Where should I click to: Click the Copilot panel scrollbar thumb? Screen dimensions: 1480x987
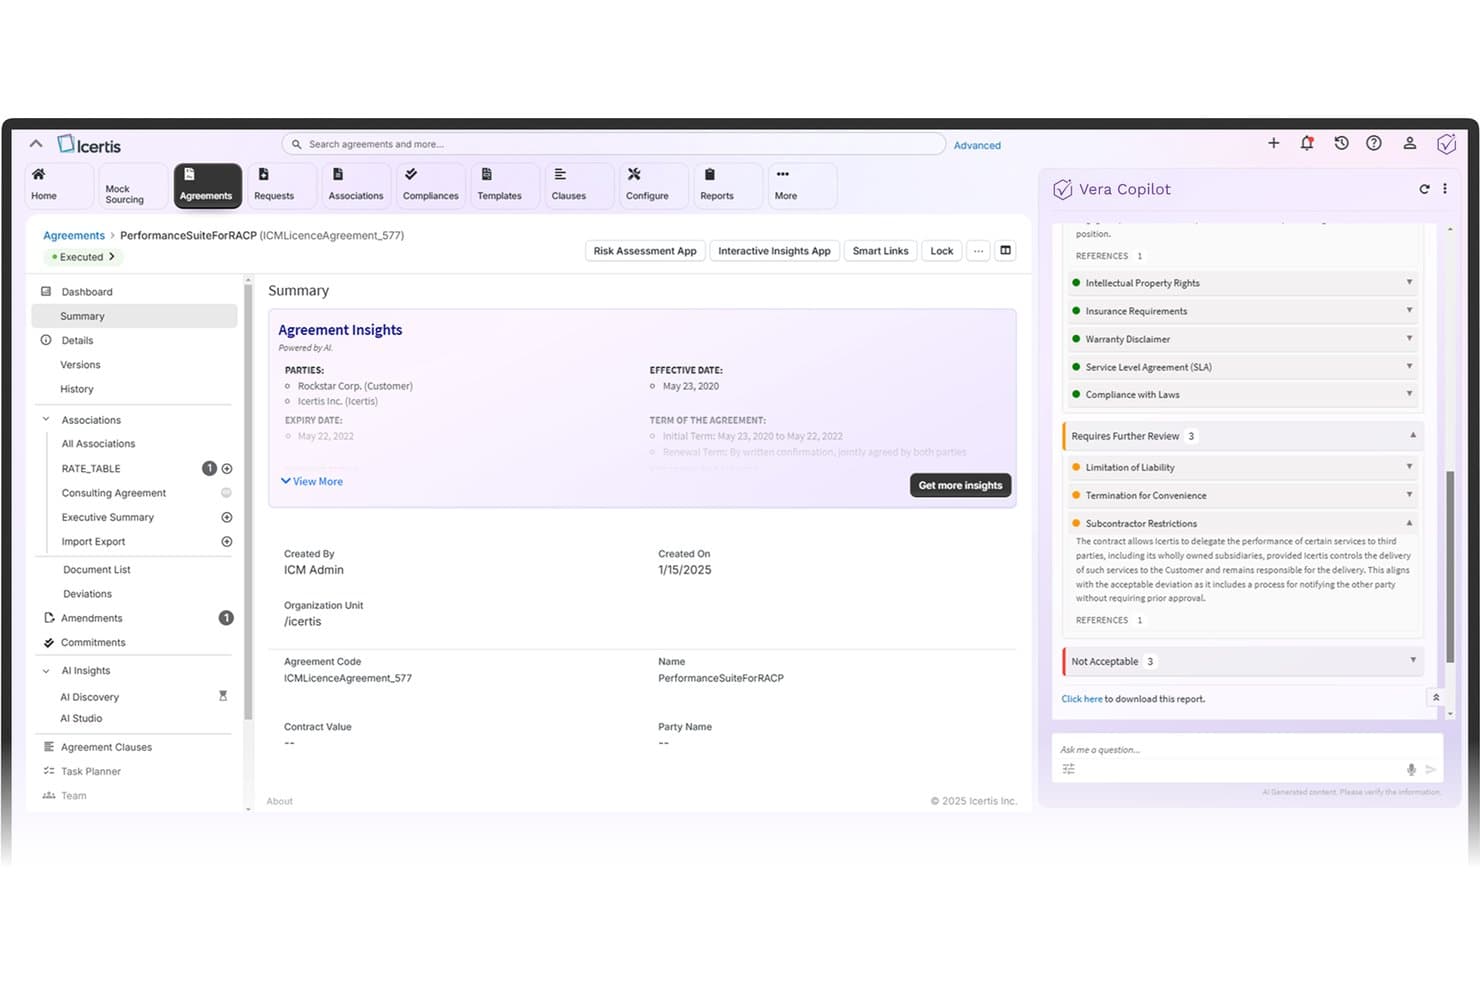point(1450,565)
